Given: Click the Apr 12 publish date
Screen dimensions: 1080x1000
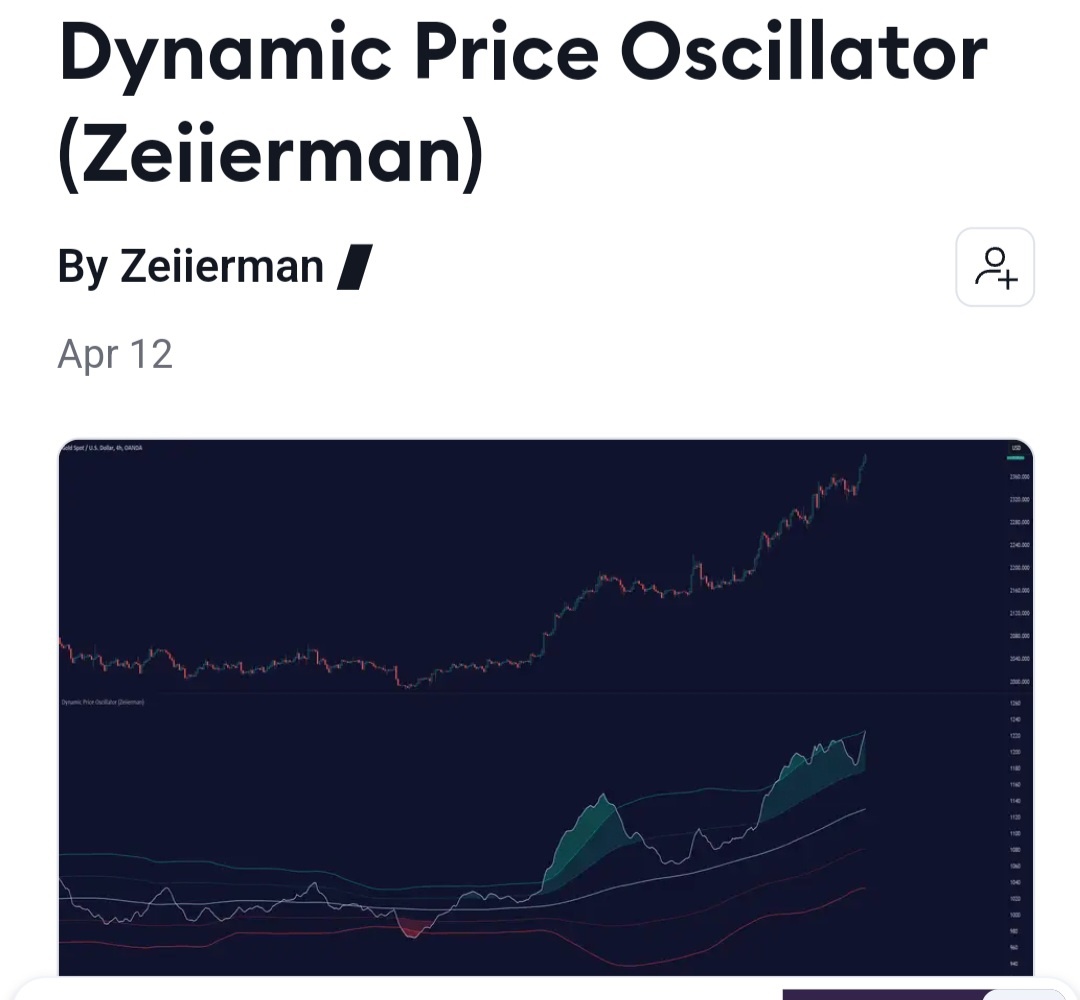Looking at the screenshot, I should click(115, 355).
